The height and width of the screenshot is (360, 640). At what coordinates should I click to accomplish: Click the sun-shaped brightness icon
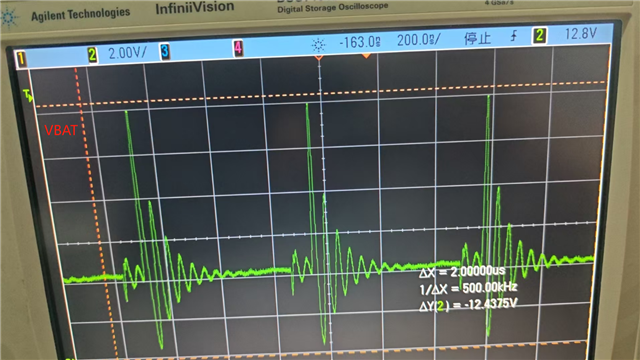318,45
